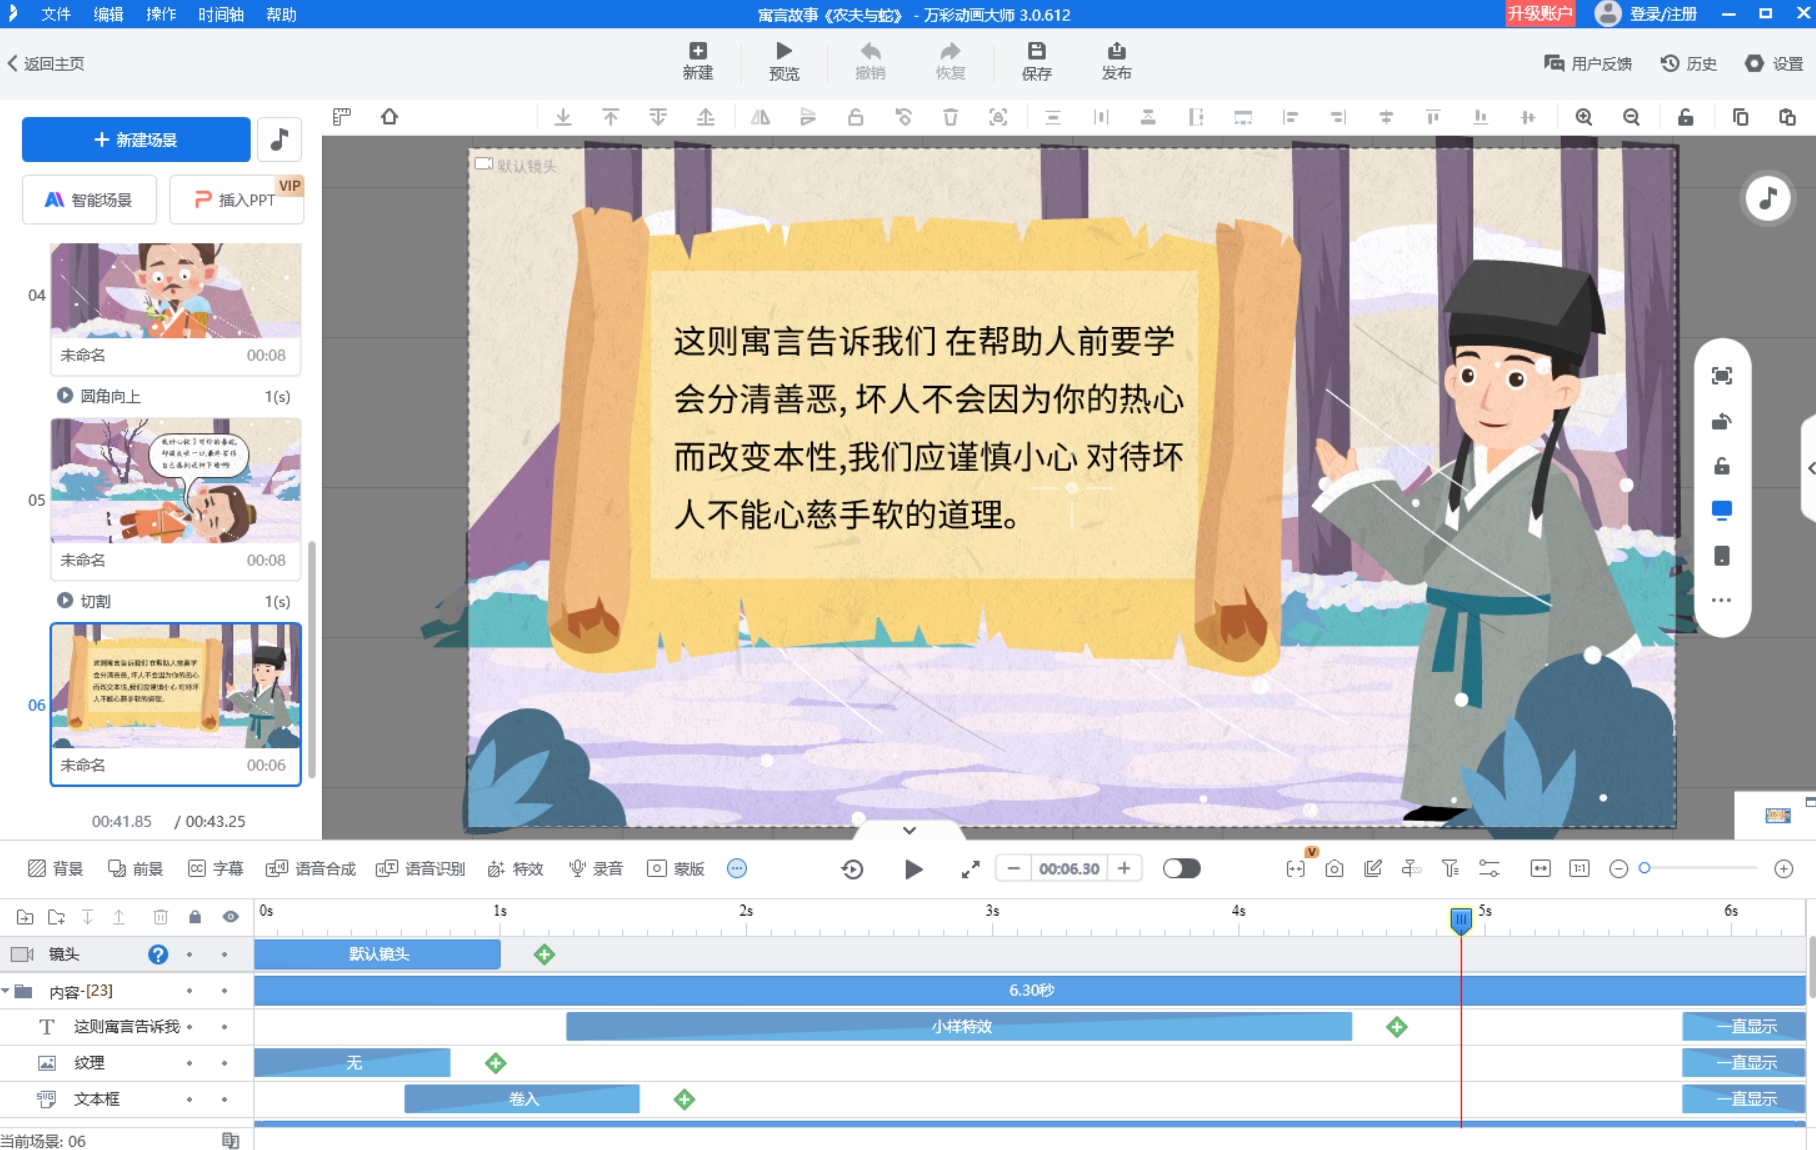Click 登录/注册
Screen dimensions: 1816x1150
1663,14
